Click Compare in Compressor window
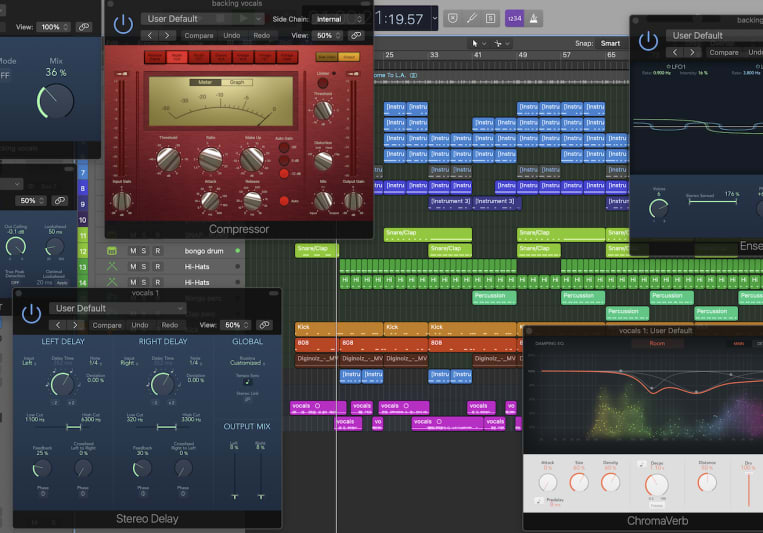 pyautogui.click(x=199, y=36)
